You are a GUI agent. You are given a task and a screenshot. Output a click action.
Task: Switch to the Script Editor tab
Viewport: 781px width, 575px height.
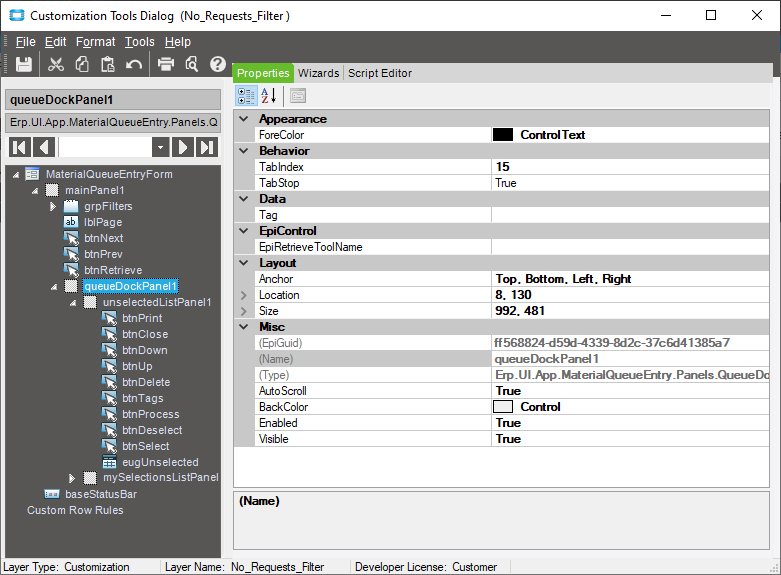[x=380, y=73]
